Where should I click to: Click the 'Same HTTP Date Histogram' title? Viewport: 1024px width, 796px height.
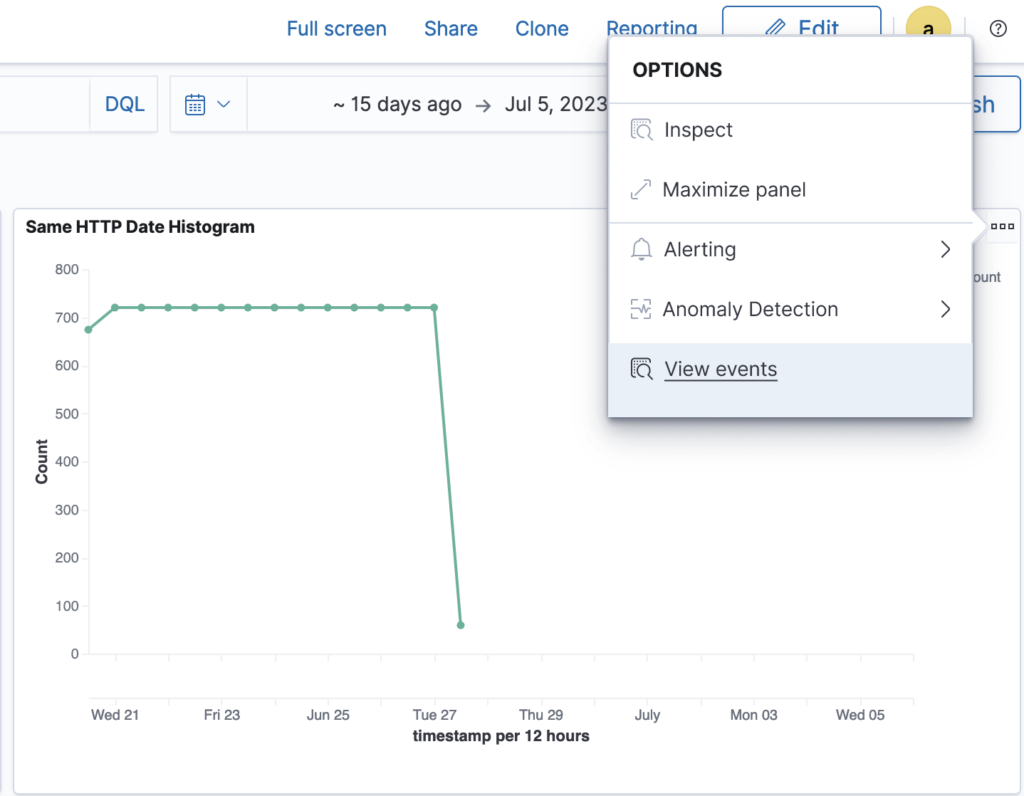pyautogui.click(x=140, y=227)
